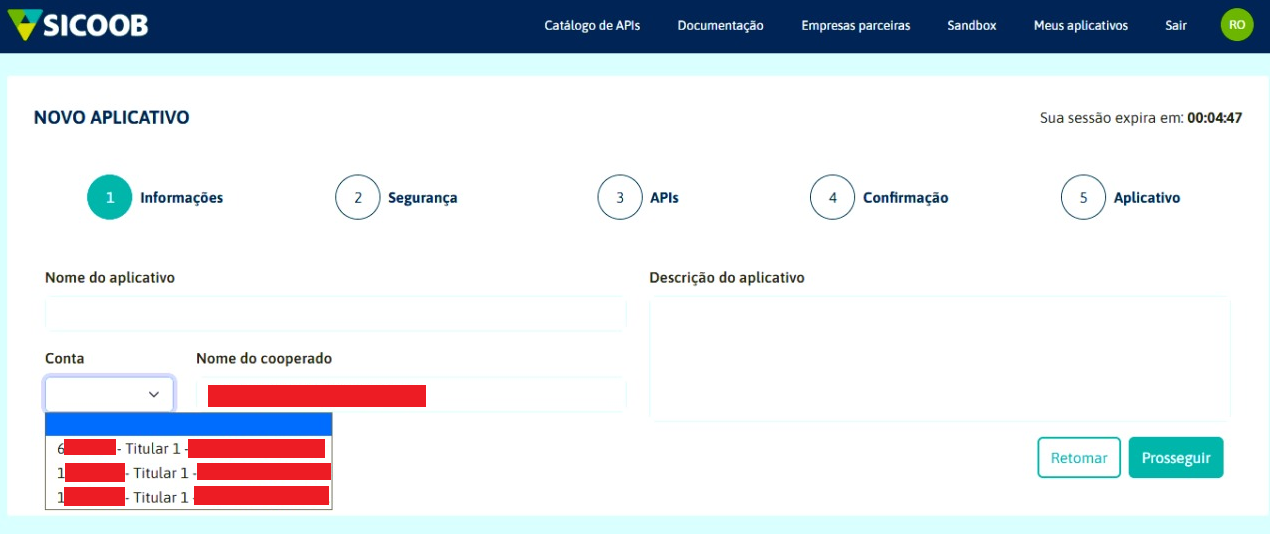The height and width of the screenshot is (534, 1270).
Task: Click the Retomar button
Action: click(1078, 458)
